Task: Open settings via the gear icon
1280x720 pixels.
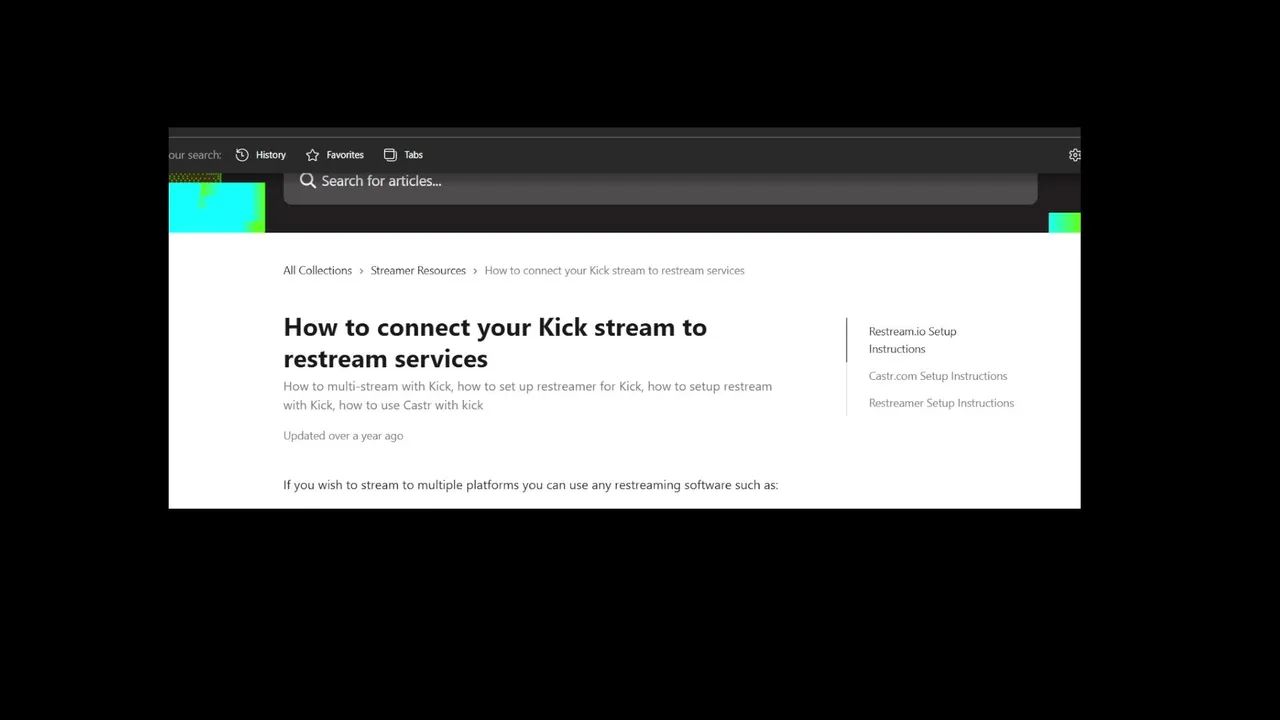Action: [x=1075, y=155]
